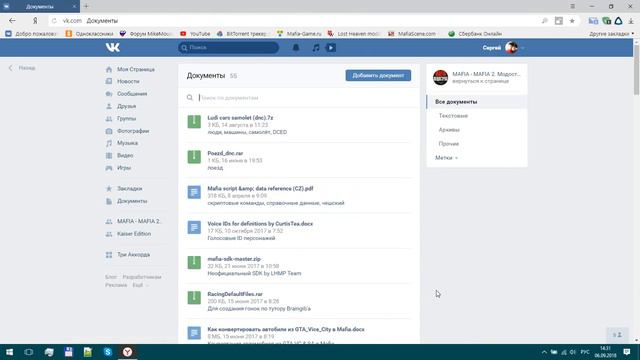Open browser menu hamburger icon
Screen dimensions: 640x360
[x=573, y=6]
